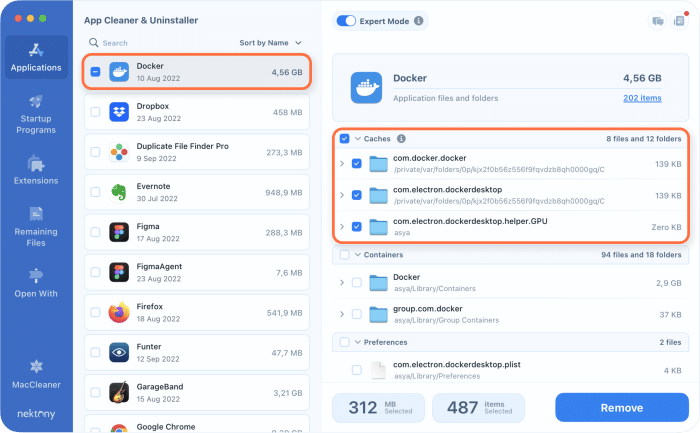
Task: Open the Sort by Name dropdown
Action: pos(271,43)
